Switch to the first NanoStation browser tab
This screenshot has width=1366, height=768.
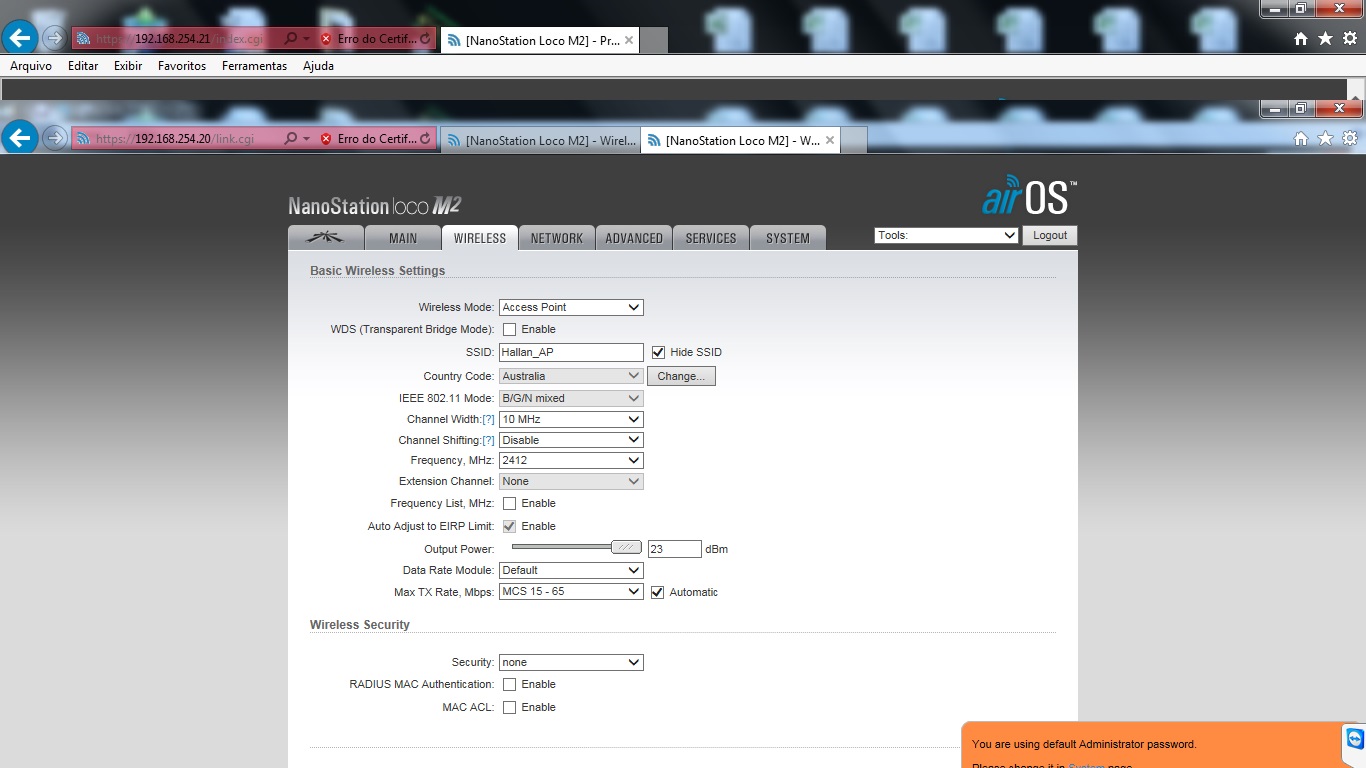click(x=540, y=141)
